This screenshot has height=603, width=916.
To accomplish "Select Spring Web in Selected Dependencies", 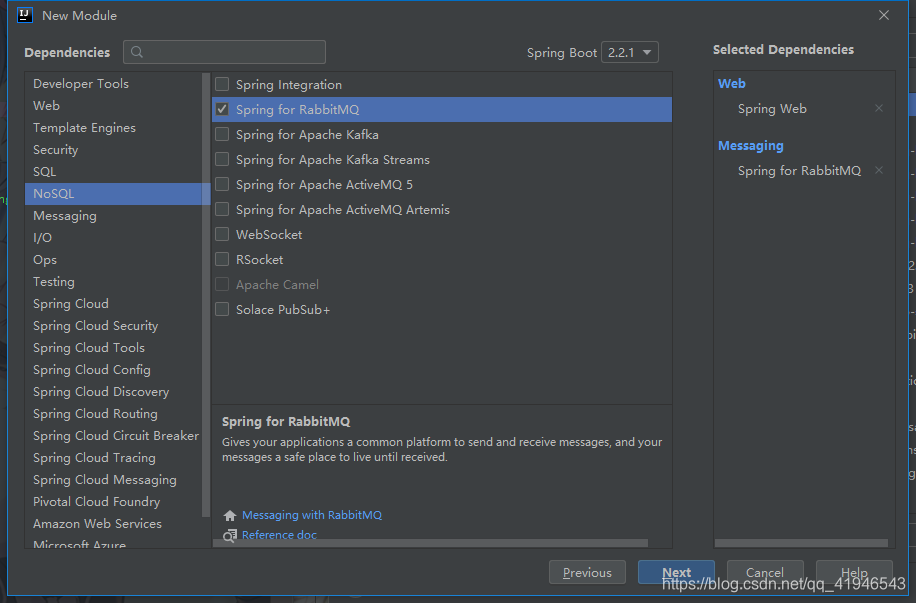I will (x=772, y=109).
